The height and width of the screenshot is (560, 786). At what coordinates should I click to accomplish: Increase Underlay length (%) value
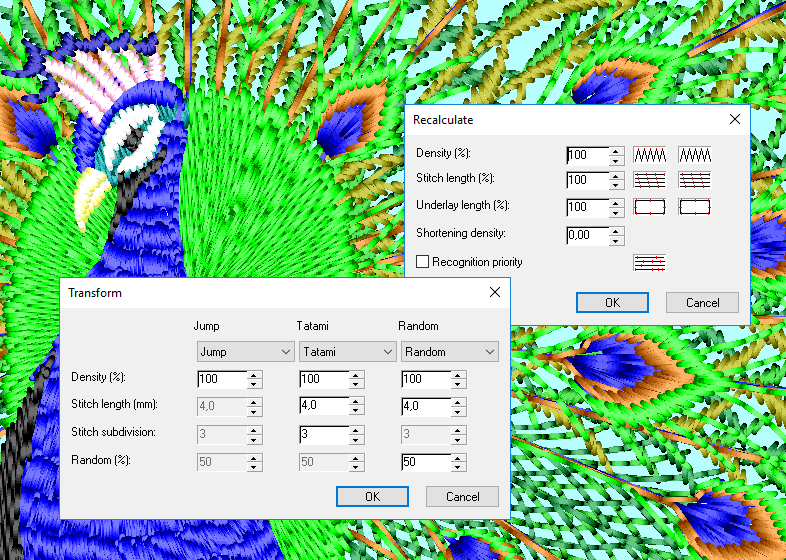[617, 203]
